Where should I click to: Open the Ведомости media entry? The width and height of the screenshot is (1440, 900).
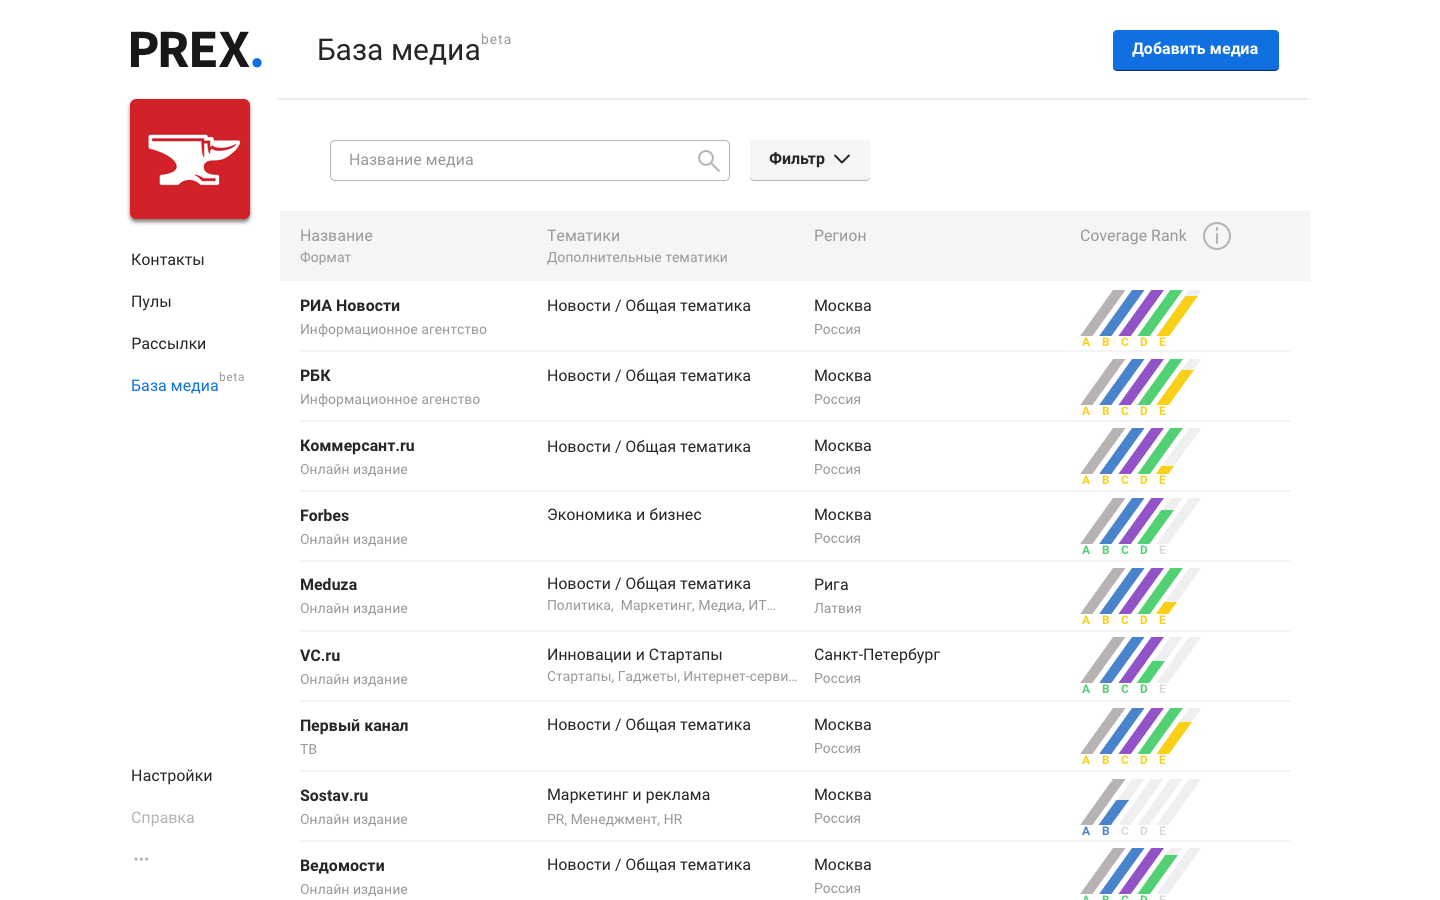[x=343, y=866]
